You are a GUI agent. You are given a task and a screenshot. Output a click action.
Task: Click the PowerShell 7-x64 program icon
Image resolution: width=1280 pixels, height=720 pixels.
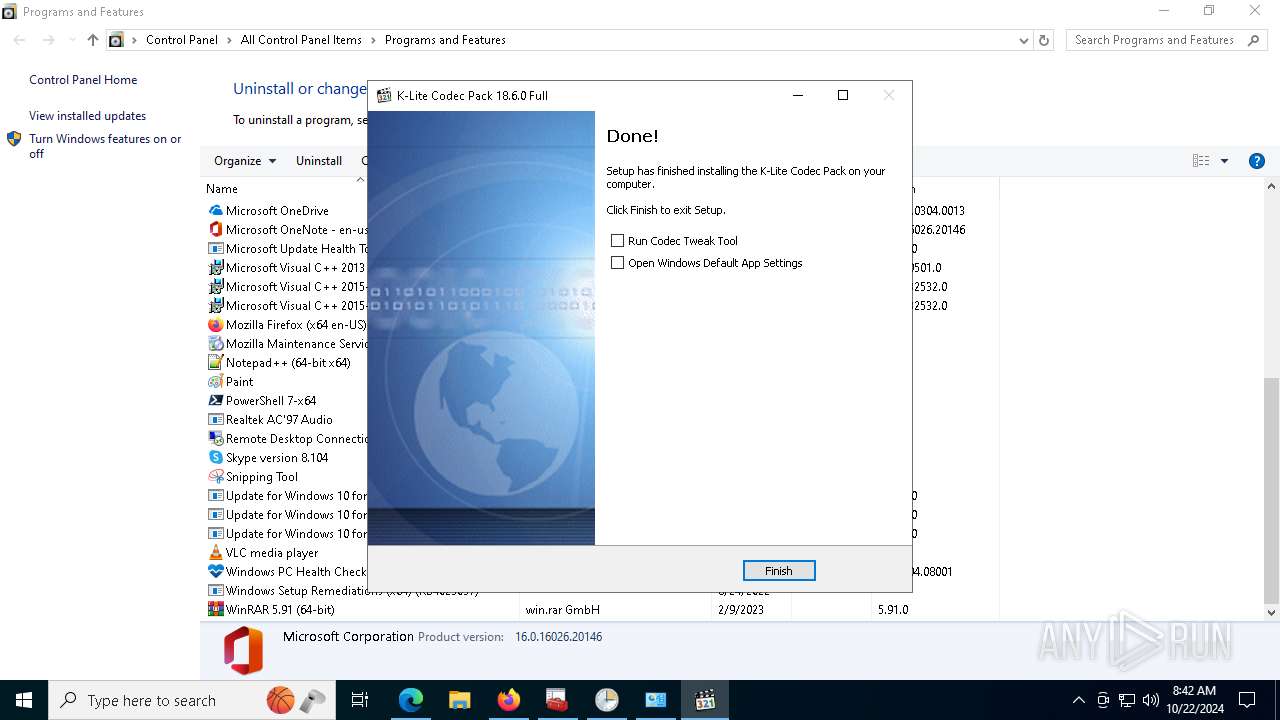click(x=215, y=401)
